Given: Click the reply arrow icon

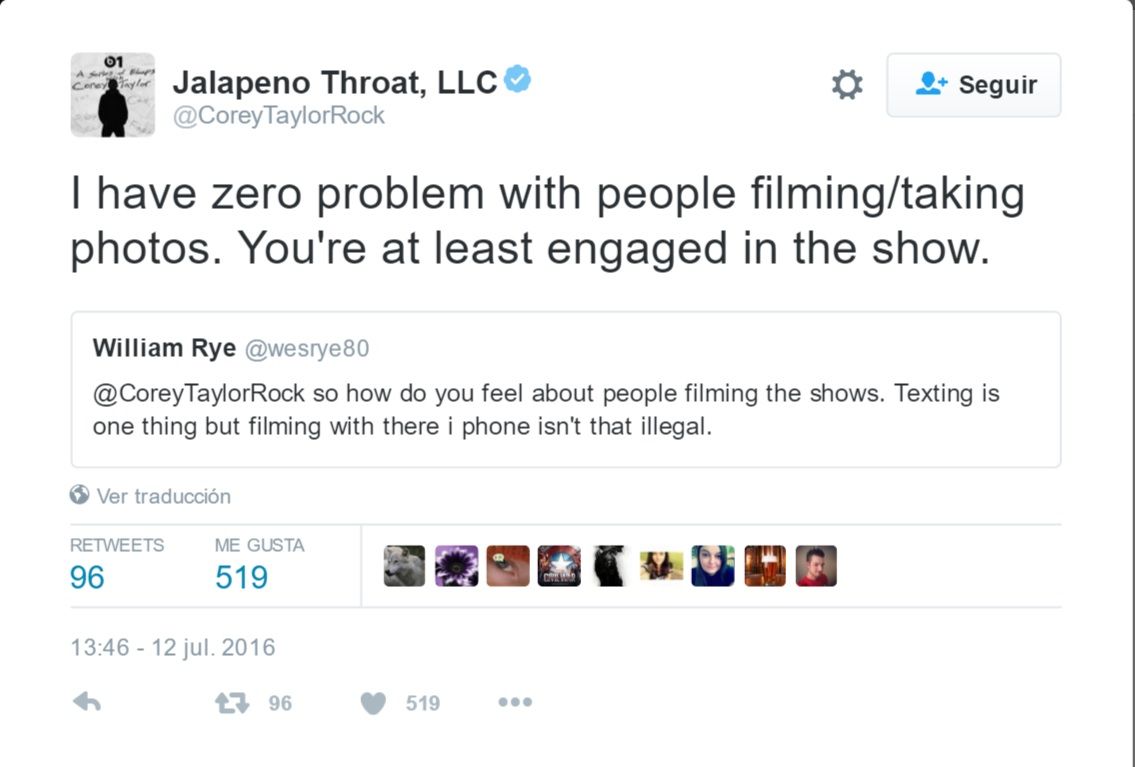Looking at the screenshot, I should (x=87, y=703).
